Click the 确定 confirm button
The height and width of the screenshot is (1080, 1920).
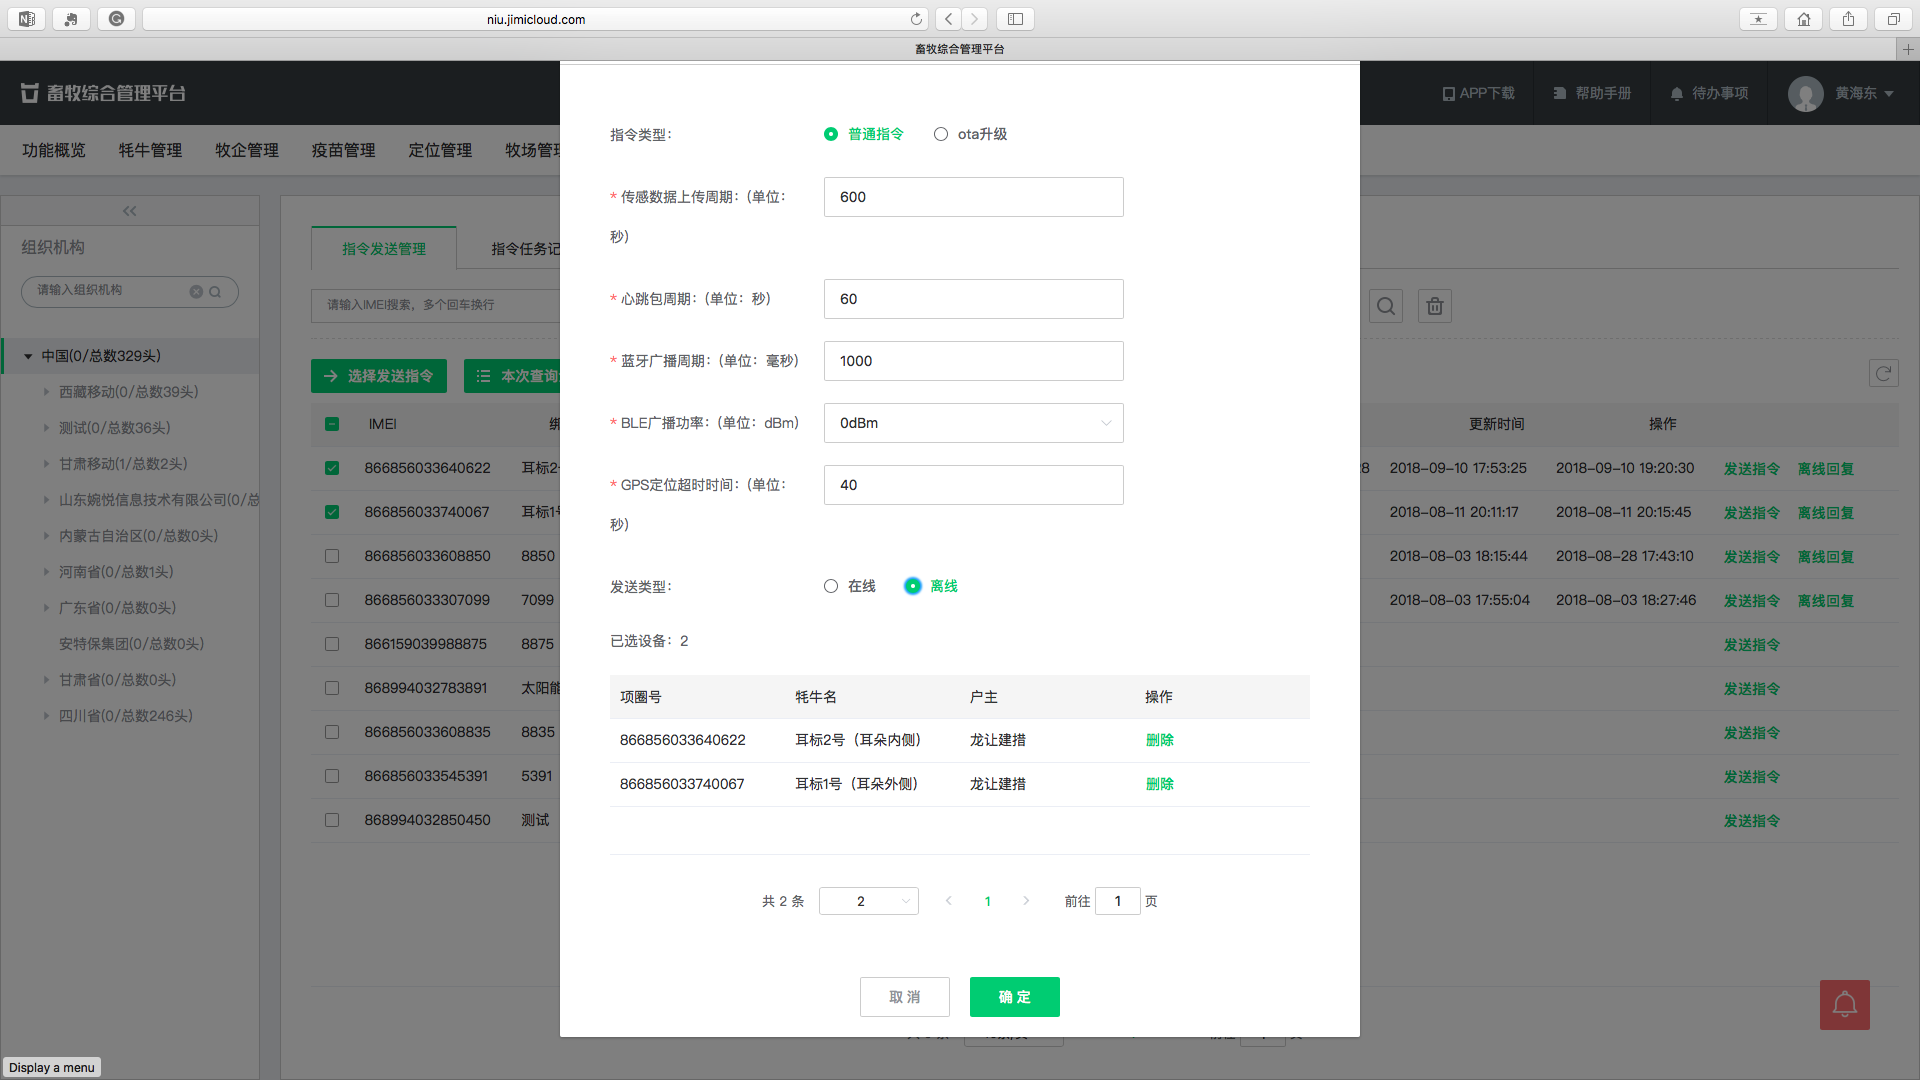coord(1014,997)
